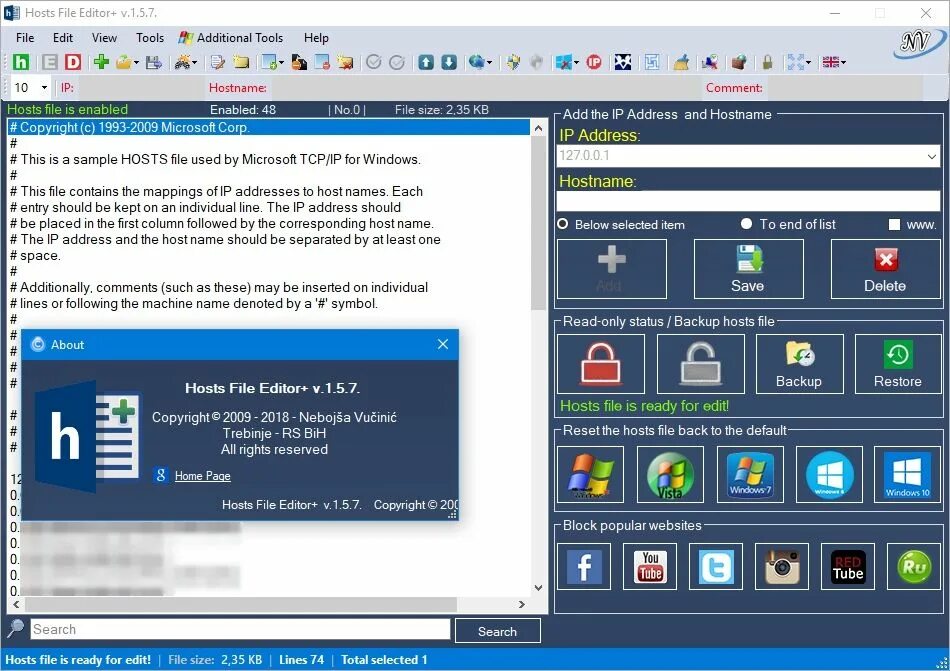Open the Tools menu
The height and width of the screenshot is (671, 950).
coord(150,38)
